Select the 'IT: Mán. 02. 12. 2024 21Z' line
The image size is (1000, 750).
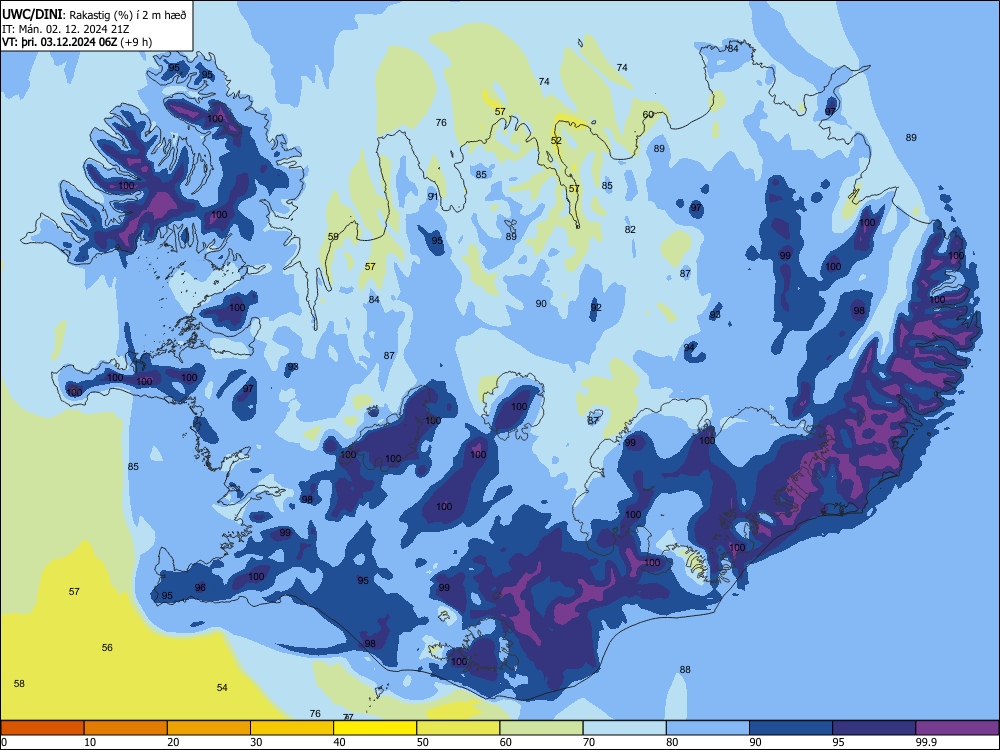[66, 29]
